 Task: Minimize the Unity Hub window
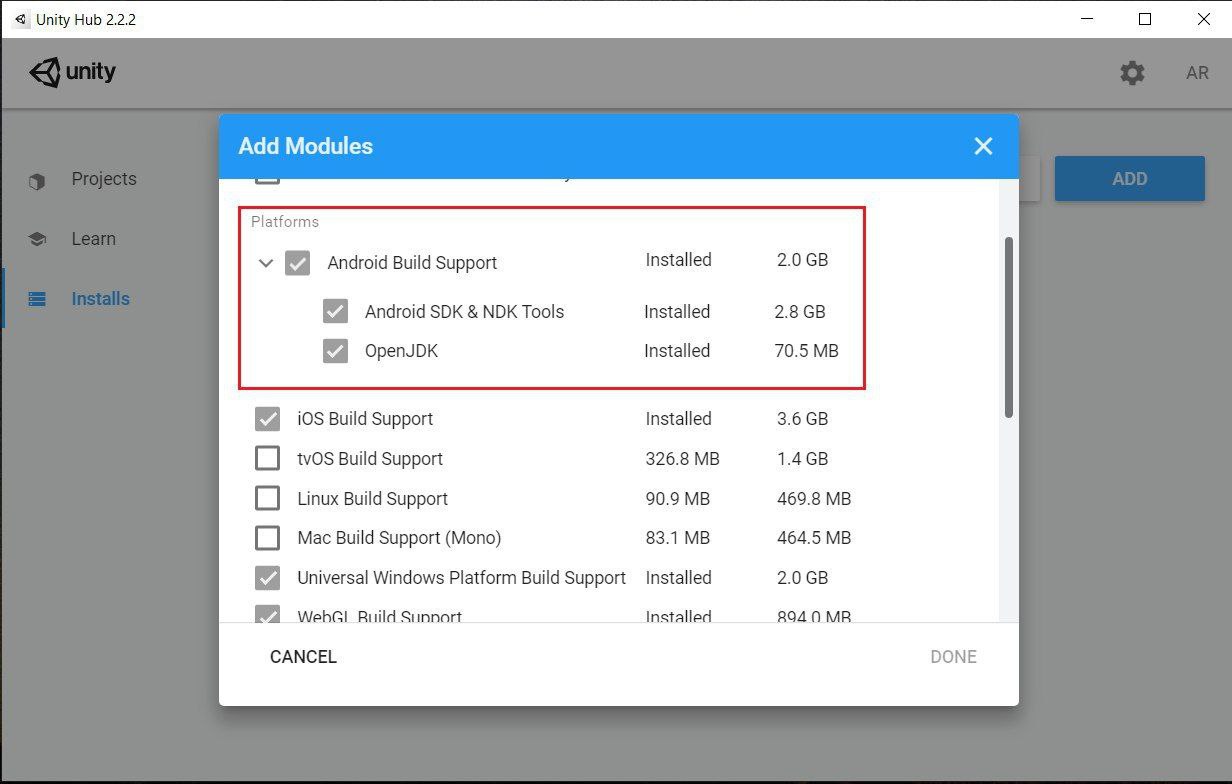point(1086,19)
